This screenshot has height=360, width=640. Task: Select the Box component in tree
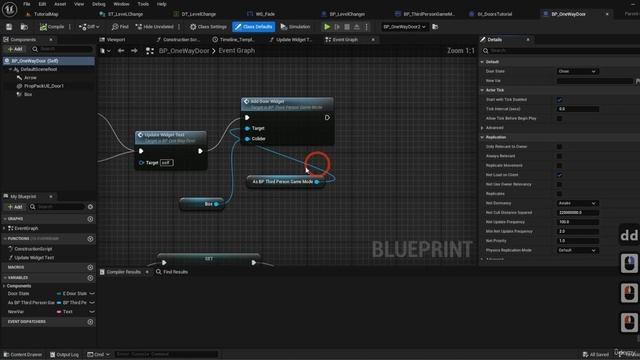(28, 94)
